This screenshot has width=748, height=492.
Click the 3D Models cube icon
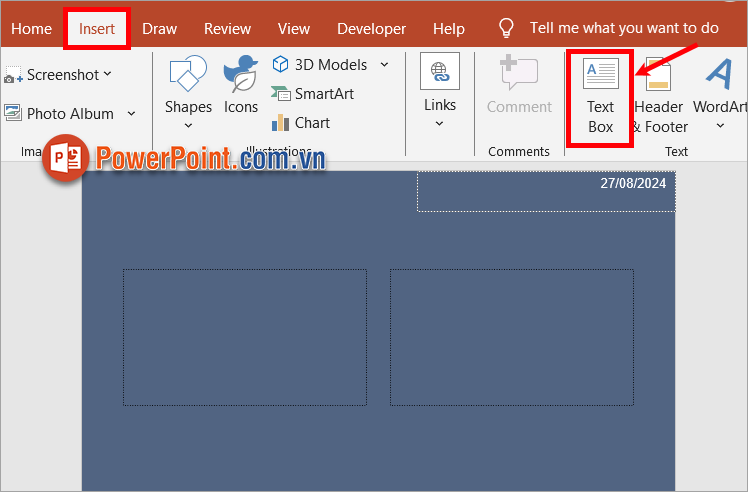280,64
